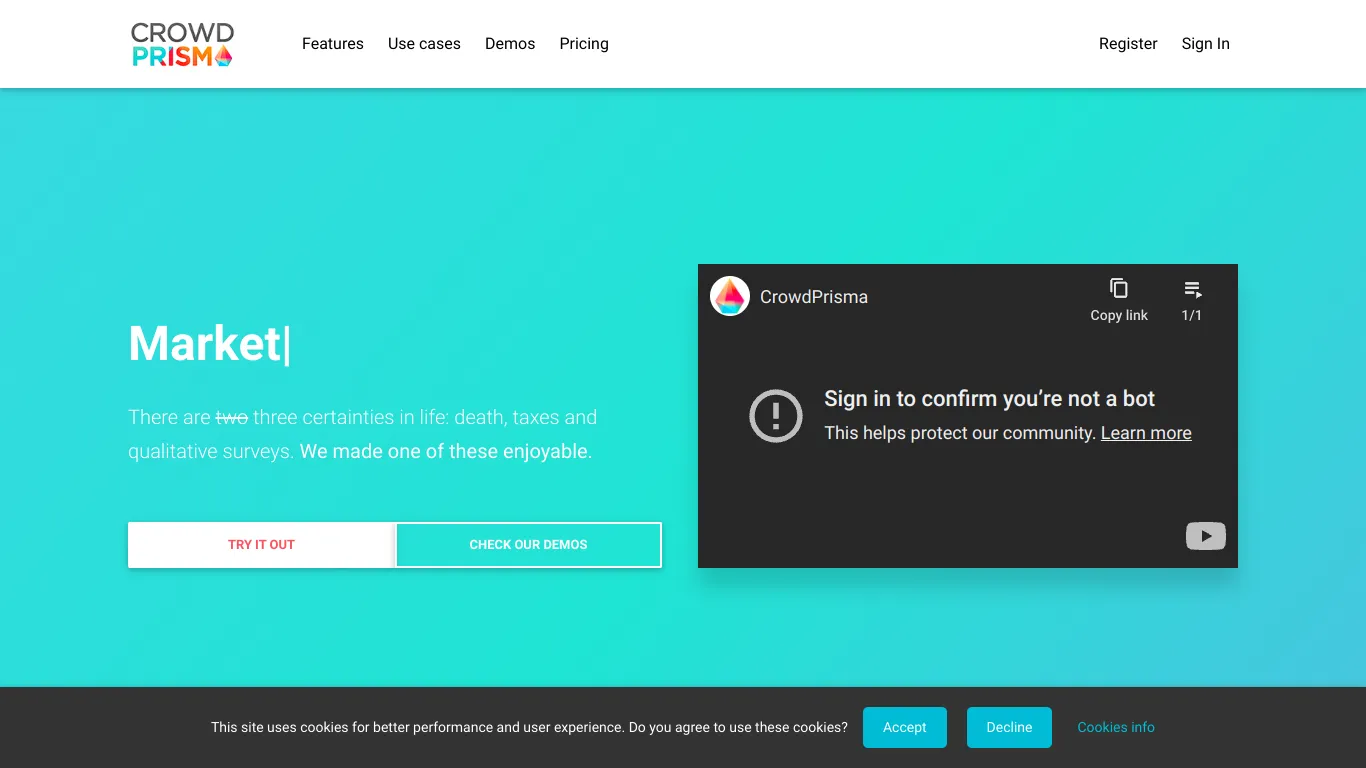Click the CrowdPrisma logo in header
The image size is (1366, 768).
tap(182, 44)
